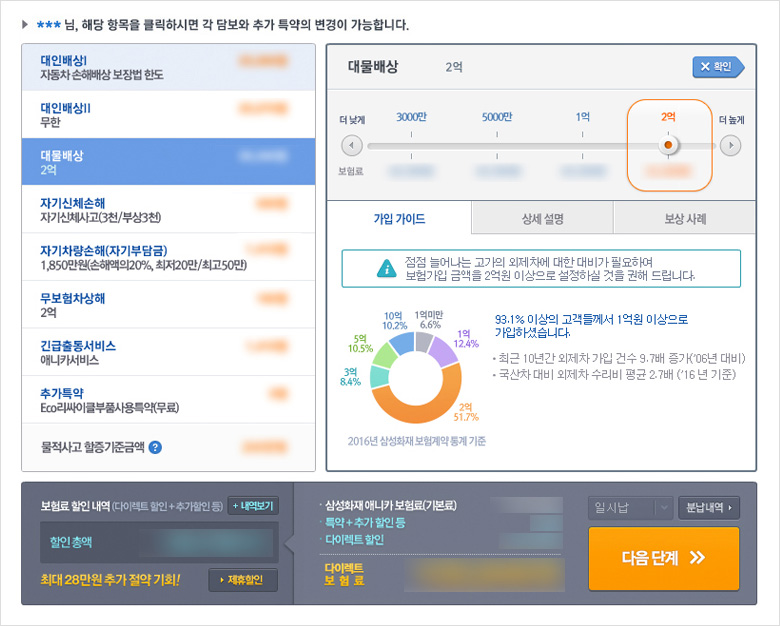Expand the 내역보기 discount details

pyautogui.click(x=253, y=506)
